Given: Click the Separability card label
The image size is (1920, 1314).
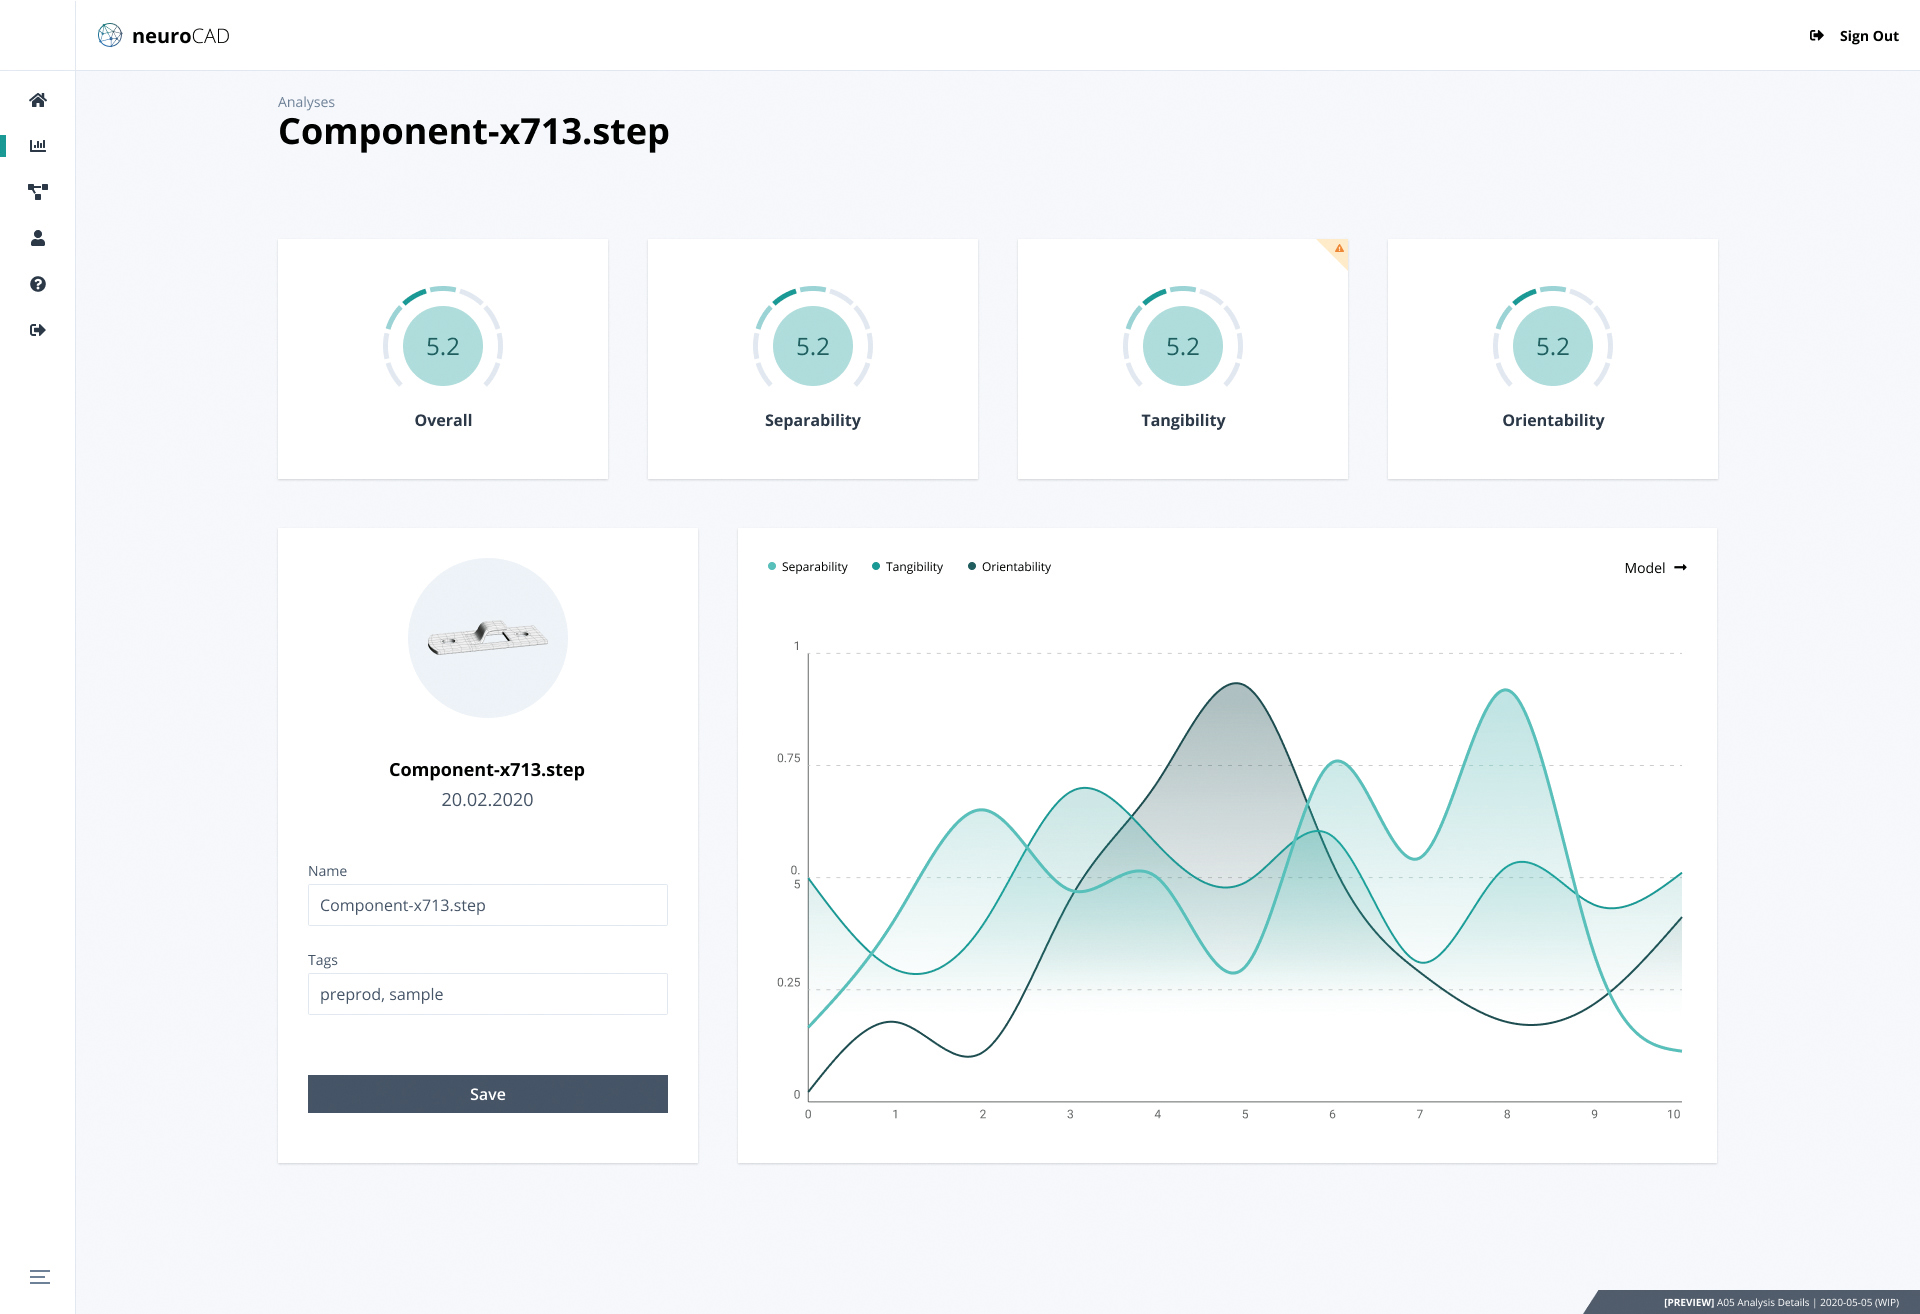Looking at the screenshot, I should click(813, 420).
